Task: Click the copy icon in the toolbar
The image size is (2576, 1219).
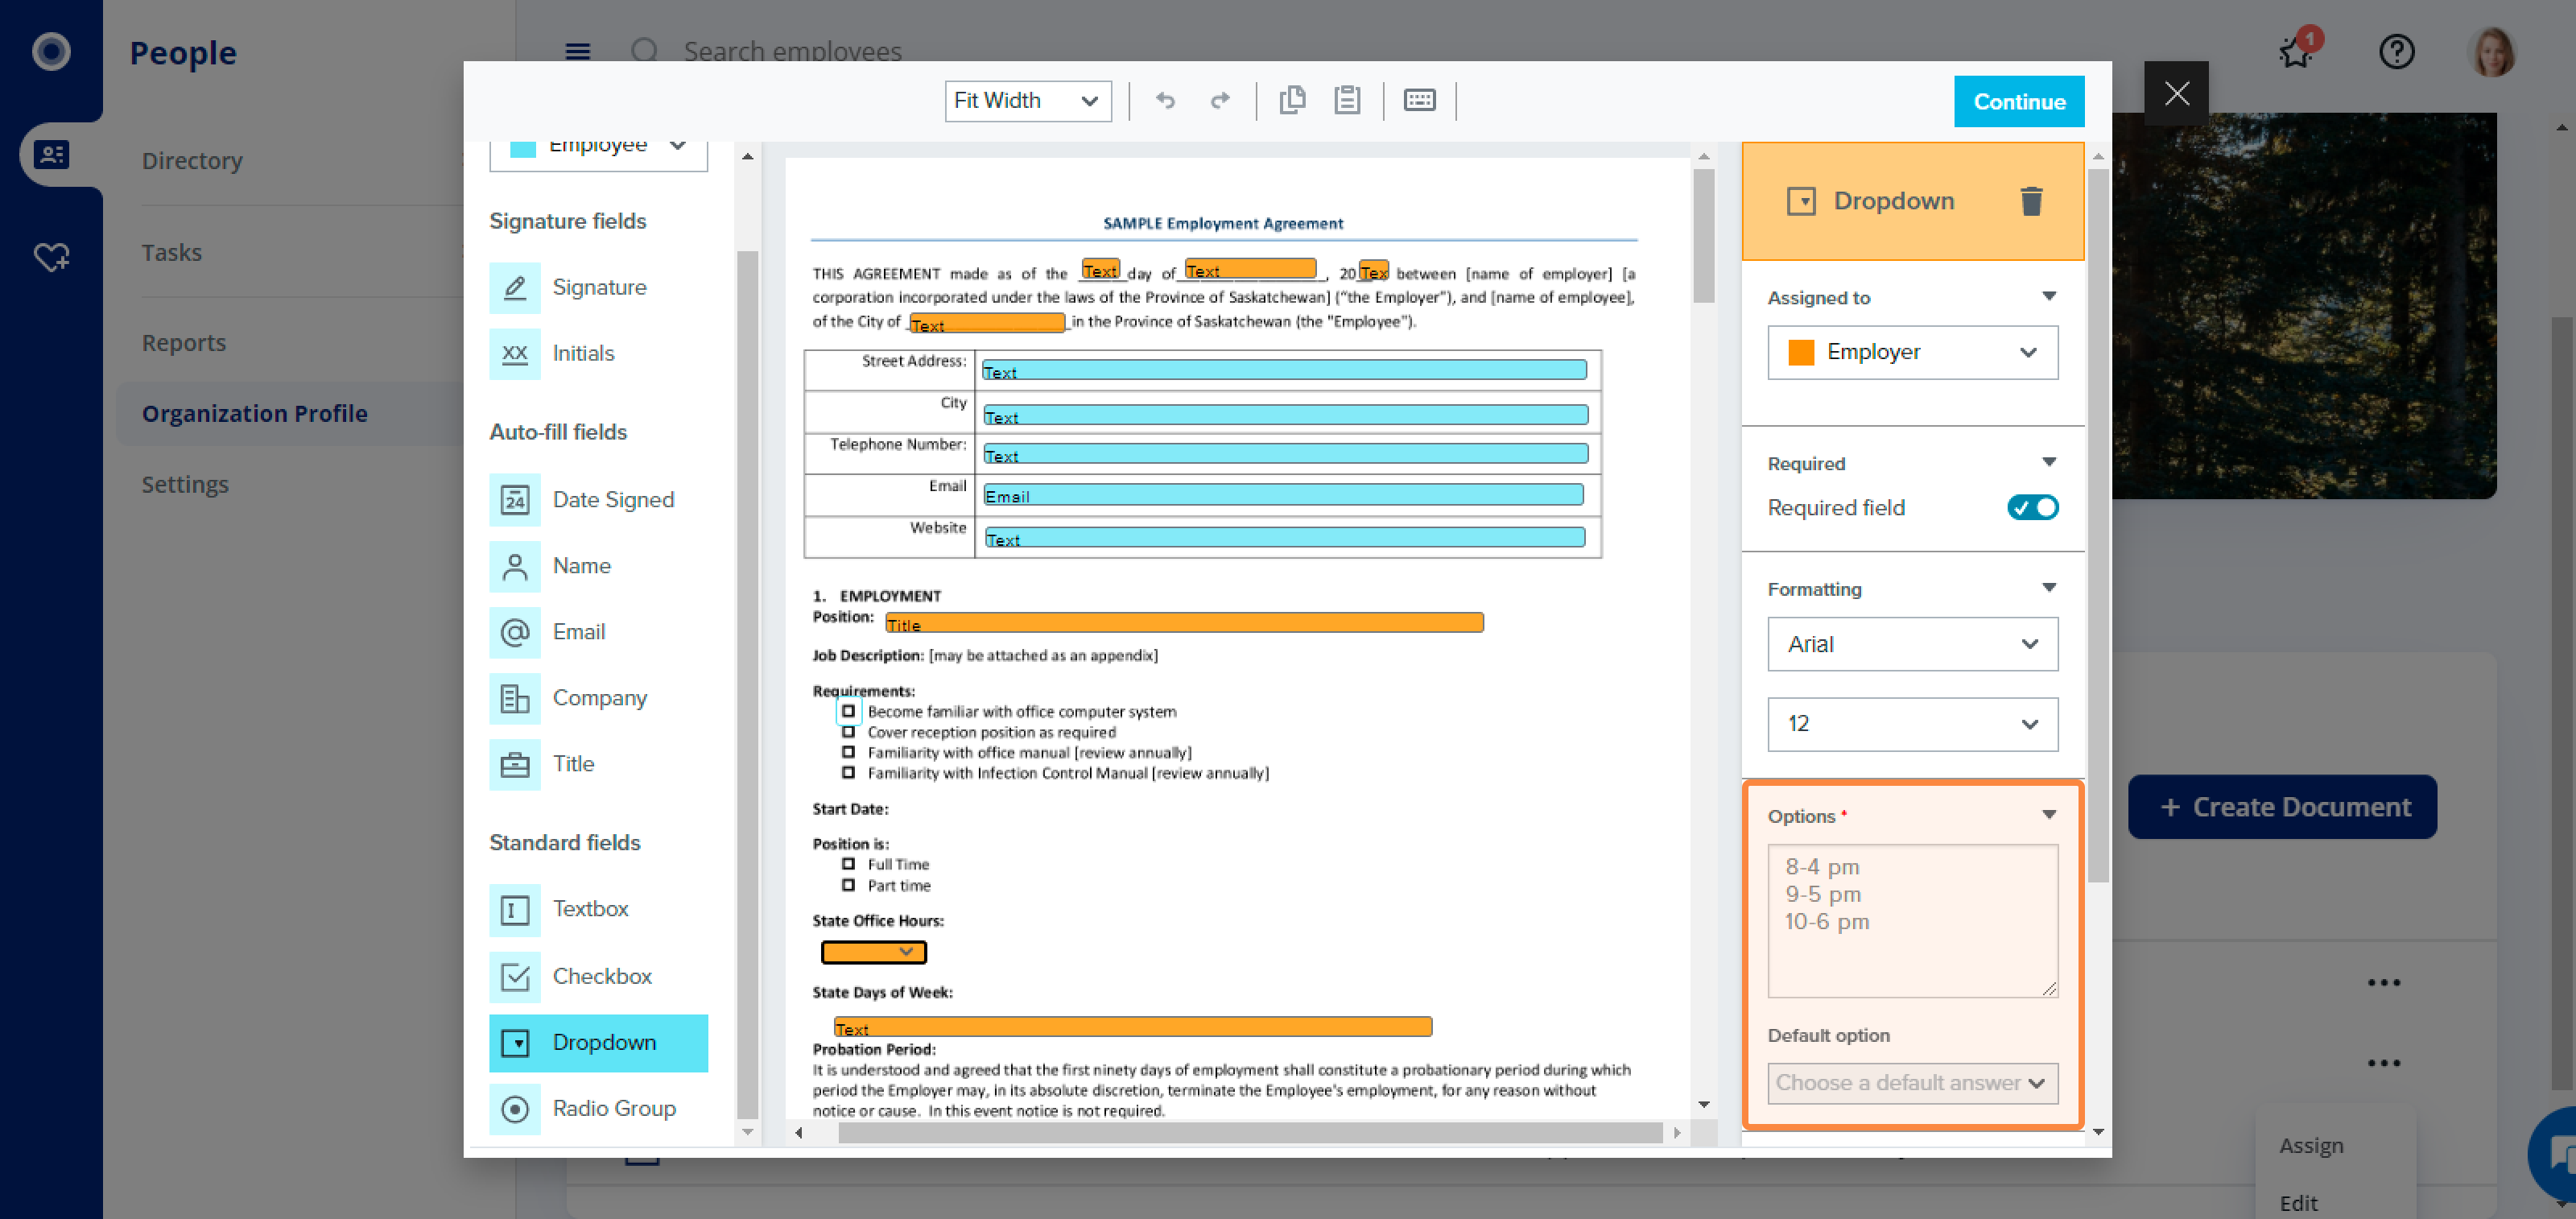Action: [1292, 100]
